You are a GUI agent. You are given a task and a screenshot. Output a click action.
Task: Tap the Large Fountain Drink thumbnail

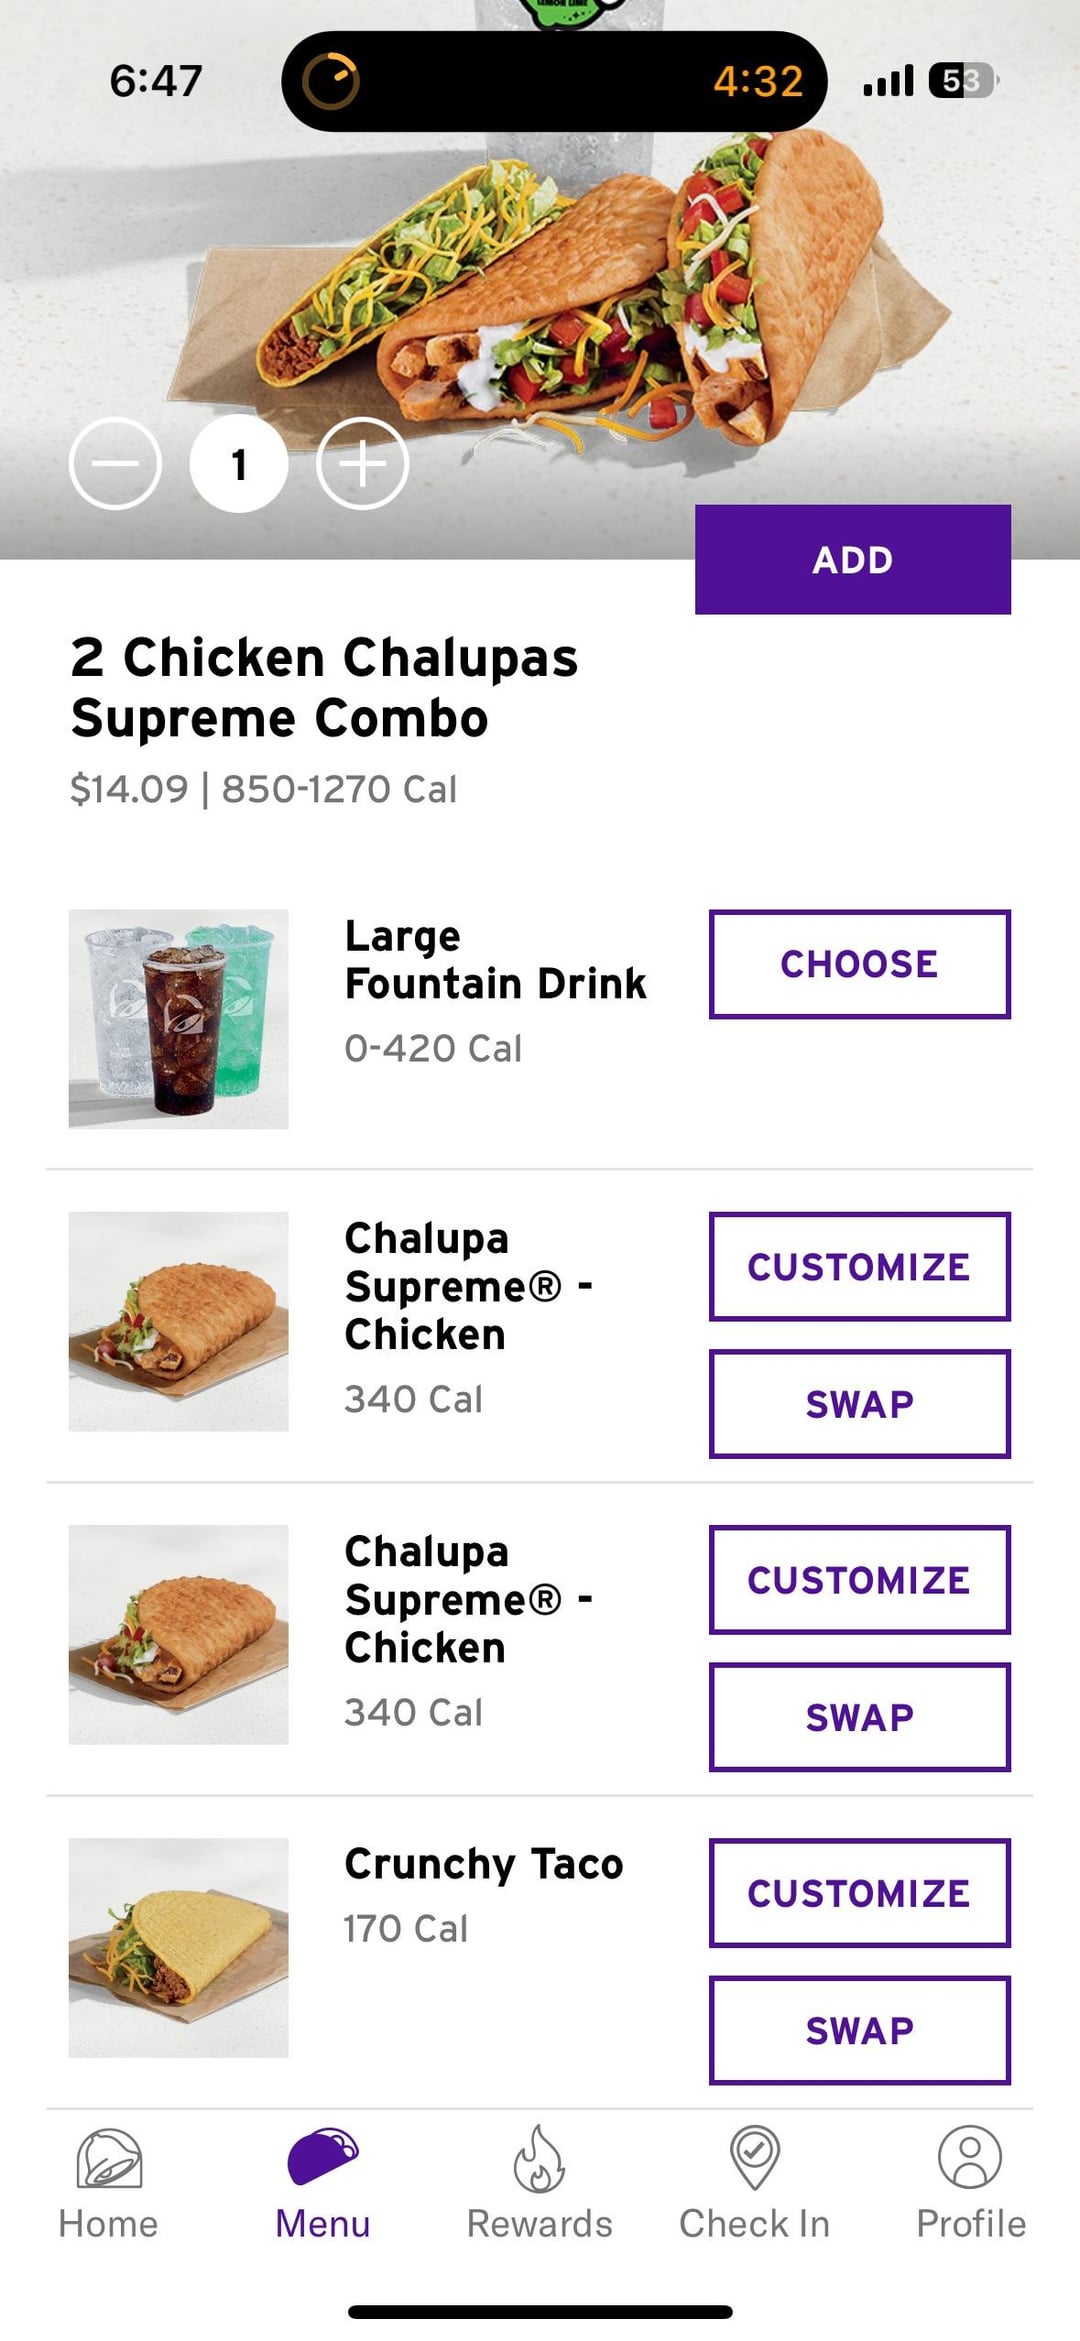tap(178, 1019)
